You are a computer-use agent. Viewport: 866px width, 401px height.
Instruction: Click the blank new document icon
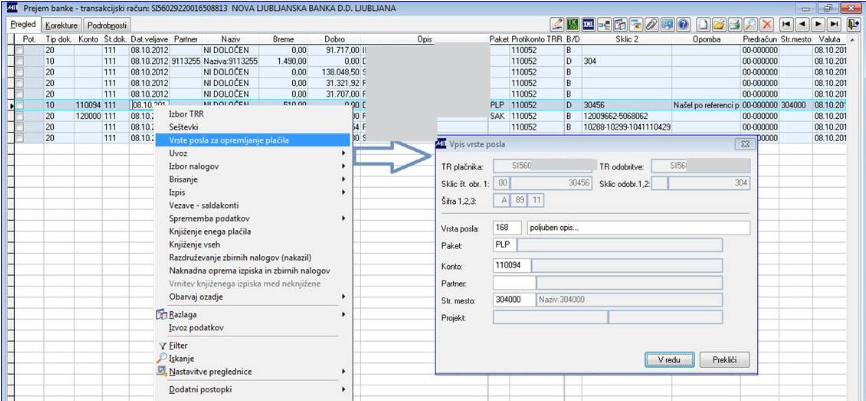[703, 24]
